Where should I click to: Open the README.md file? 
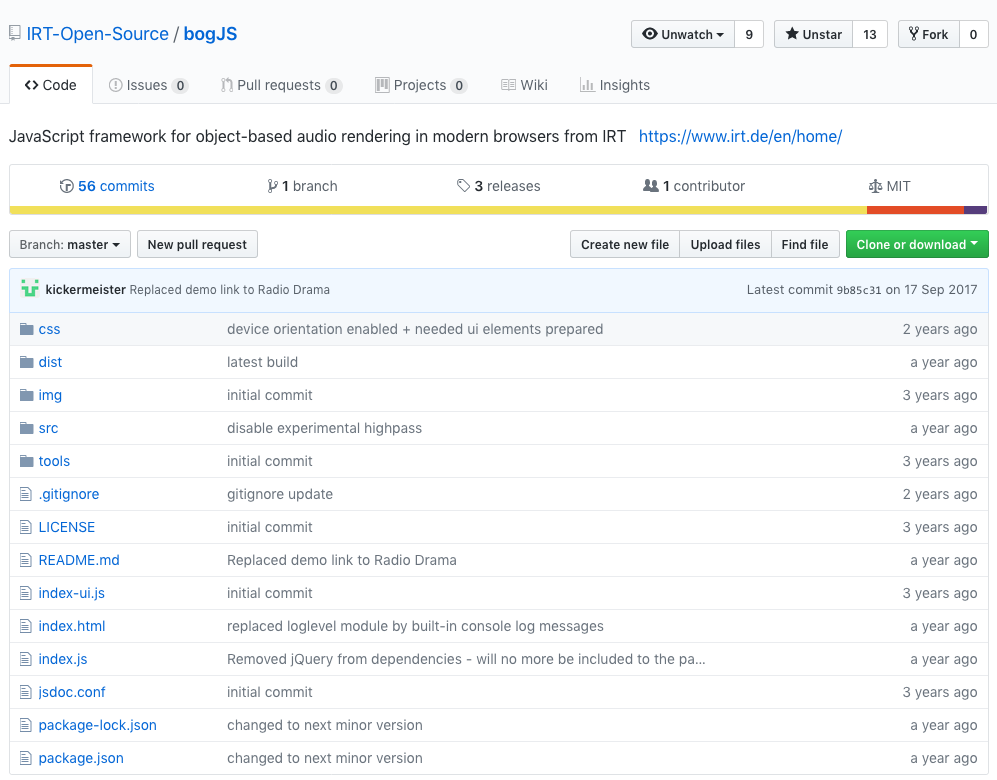(x=79, y=560)
